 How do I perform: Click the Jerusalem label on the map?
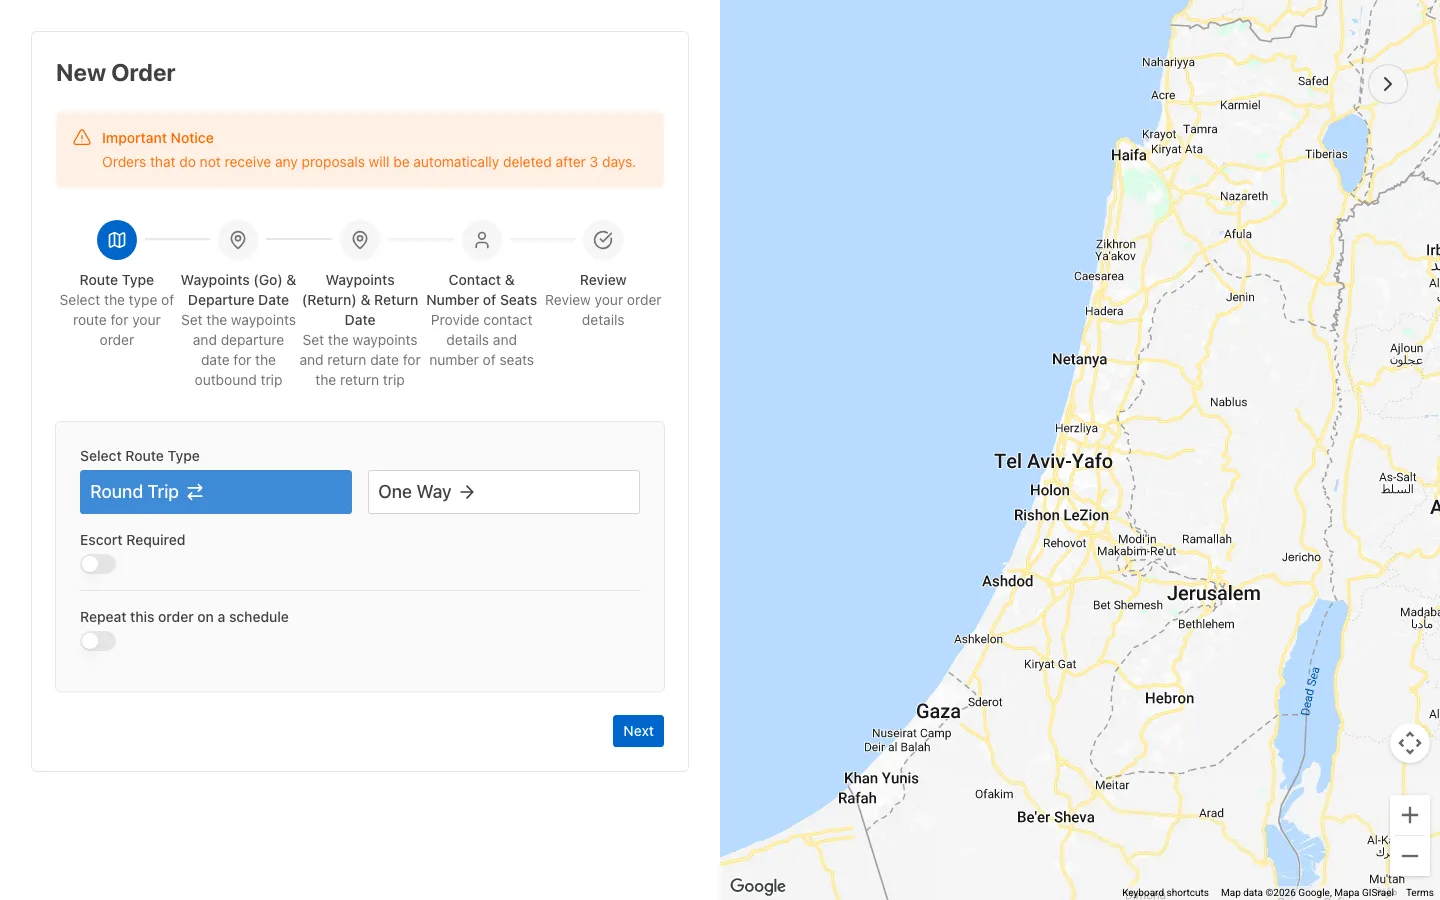1214,593
